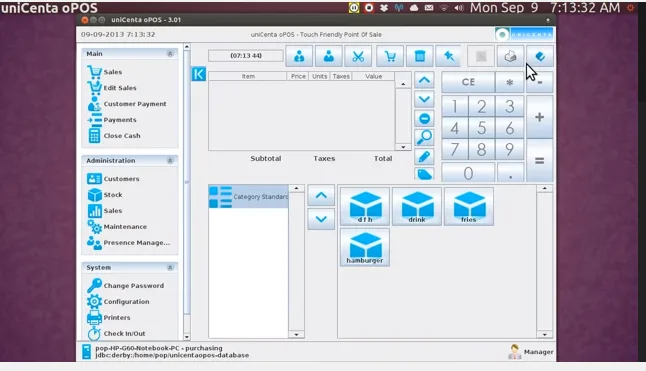Click the single-person customer toolbar icon
The image size is (646, 371).
[x=329, y=56]
